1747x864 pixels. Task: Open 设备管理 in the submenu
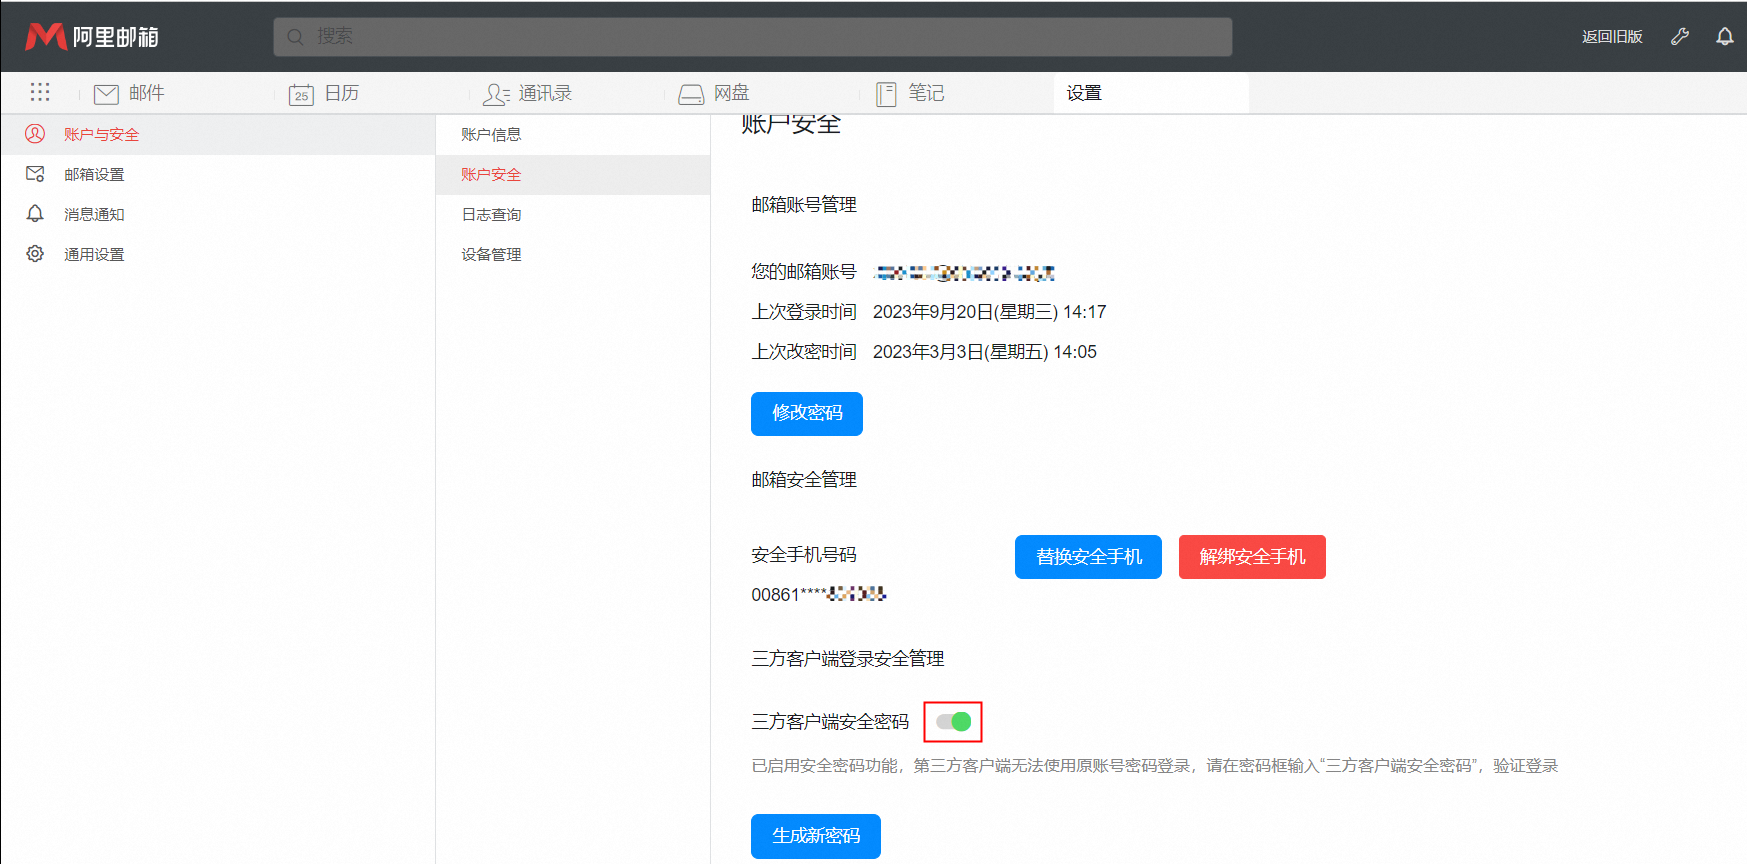tap(491, 254)
